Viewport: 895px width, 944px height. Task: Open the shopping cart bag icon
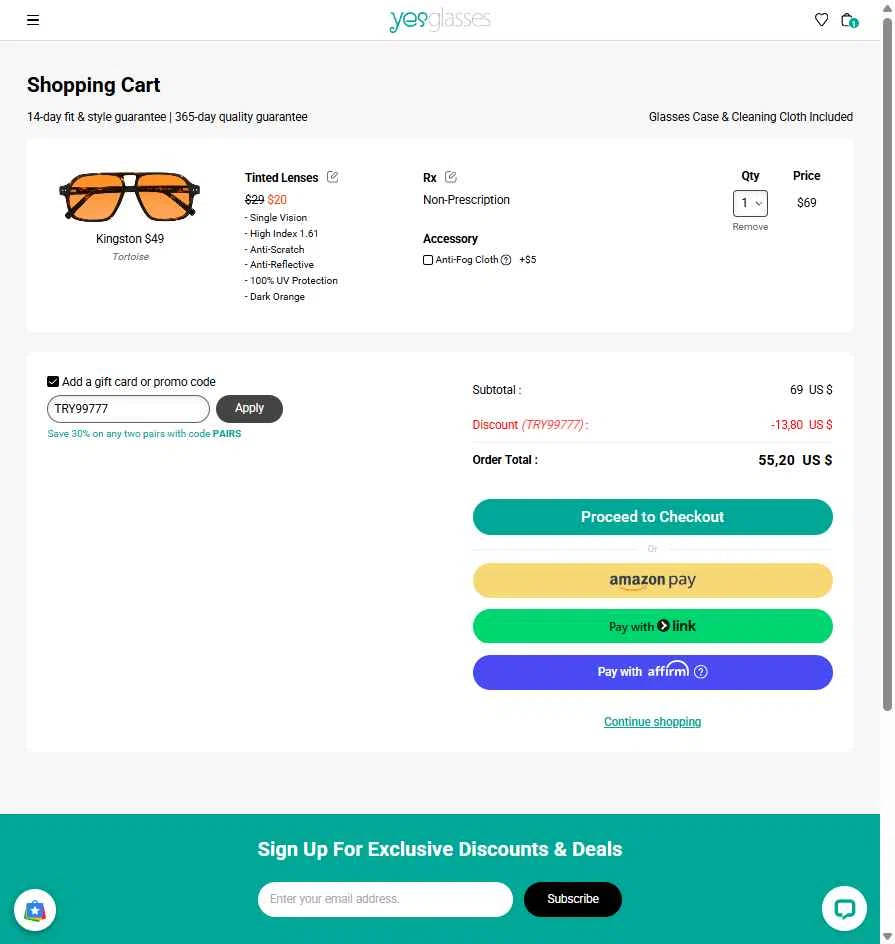tap(848, 20)
